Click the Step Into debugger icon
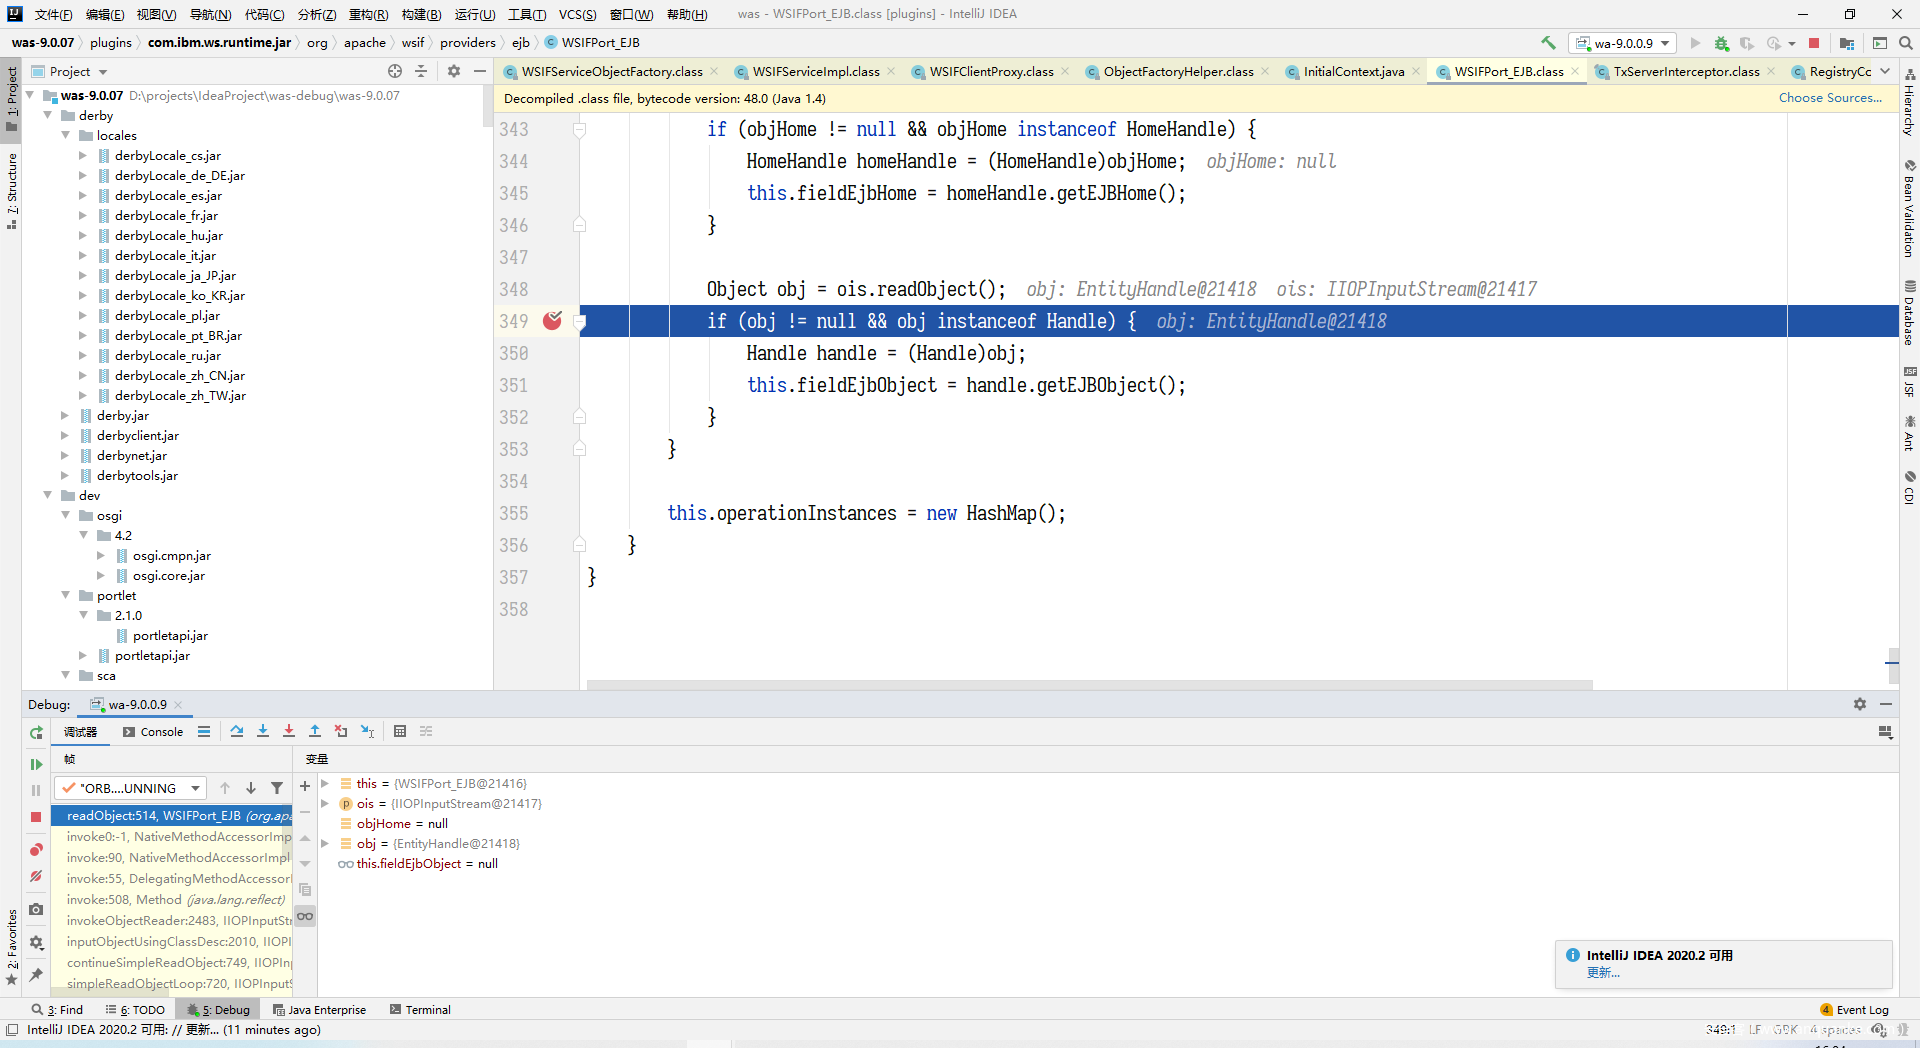 (x=263, y=731)
